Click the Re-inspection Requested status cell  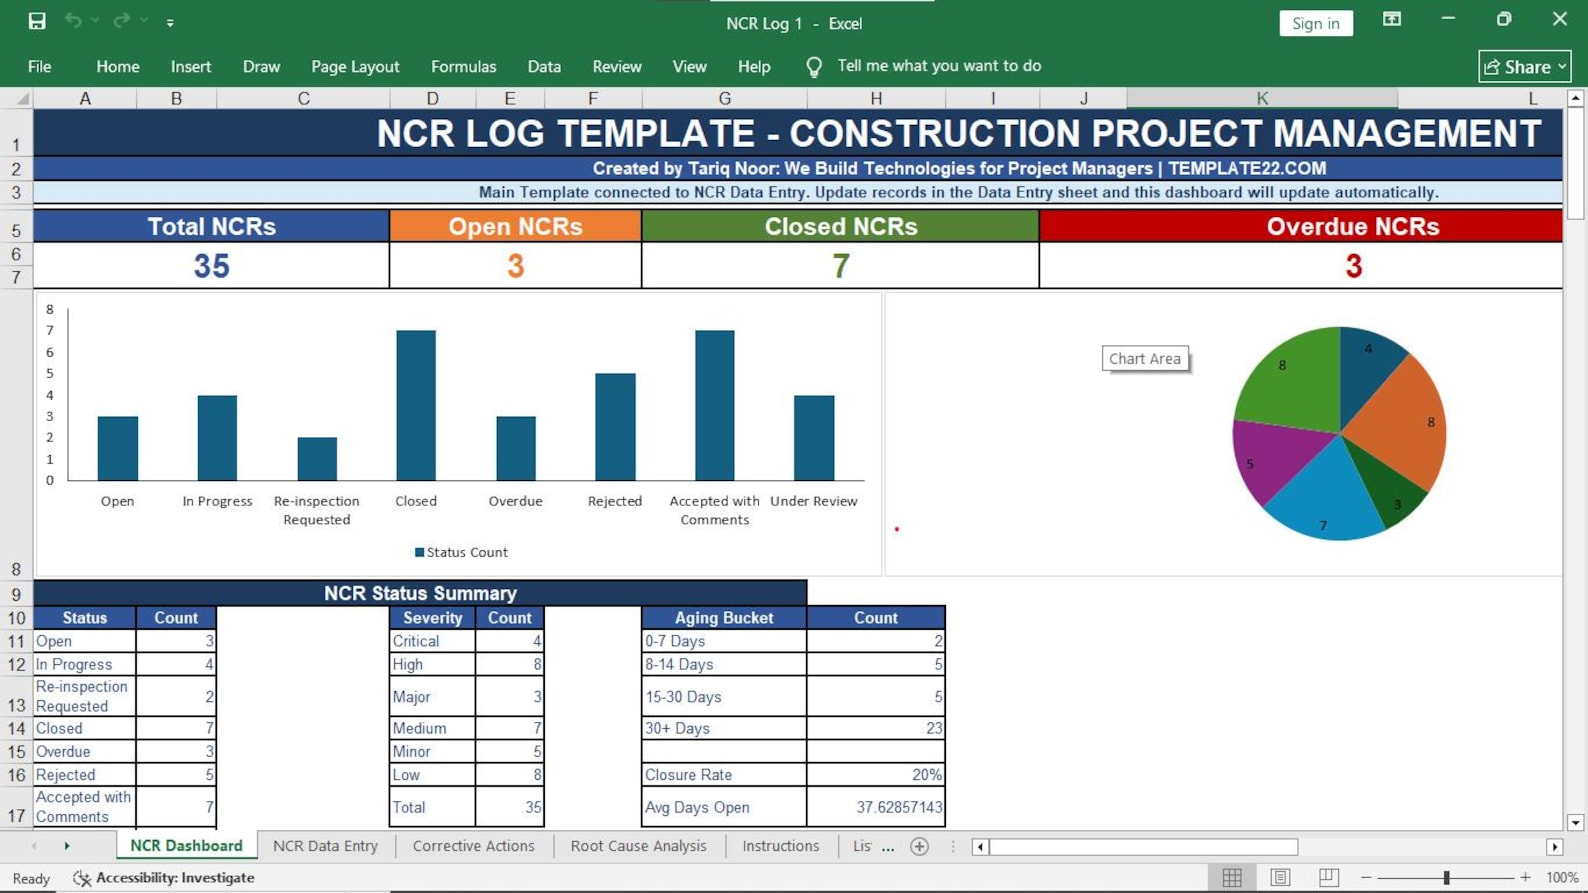click(85, 696)
